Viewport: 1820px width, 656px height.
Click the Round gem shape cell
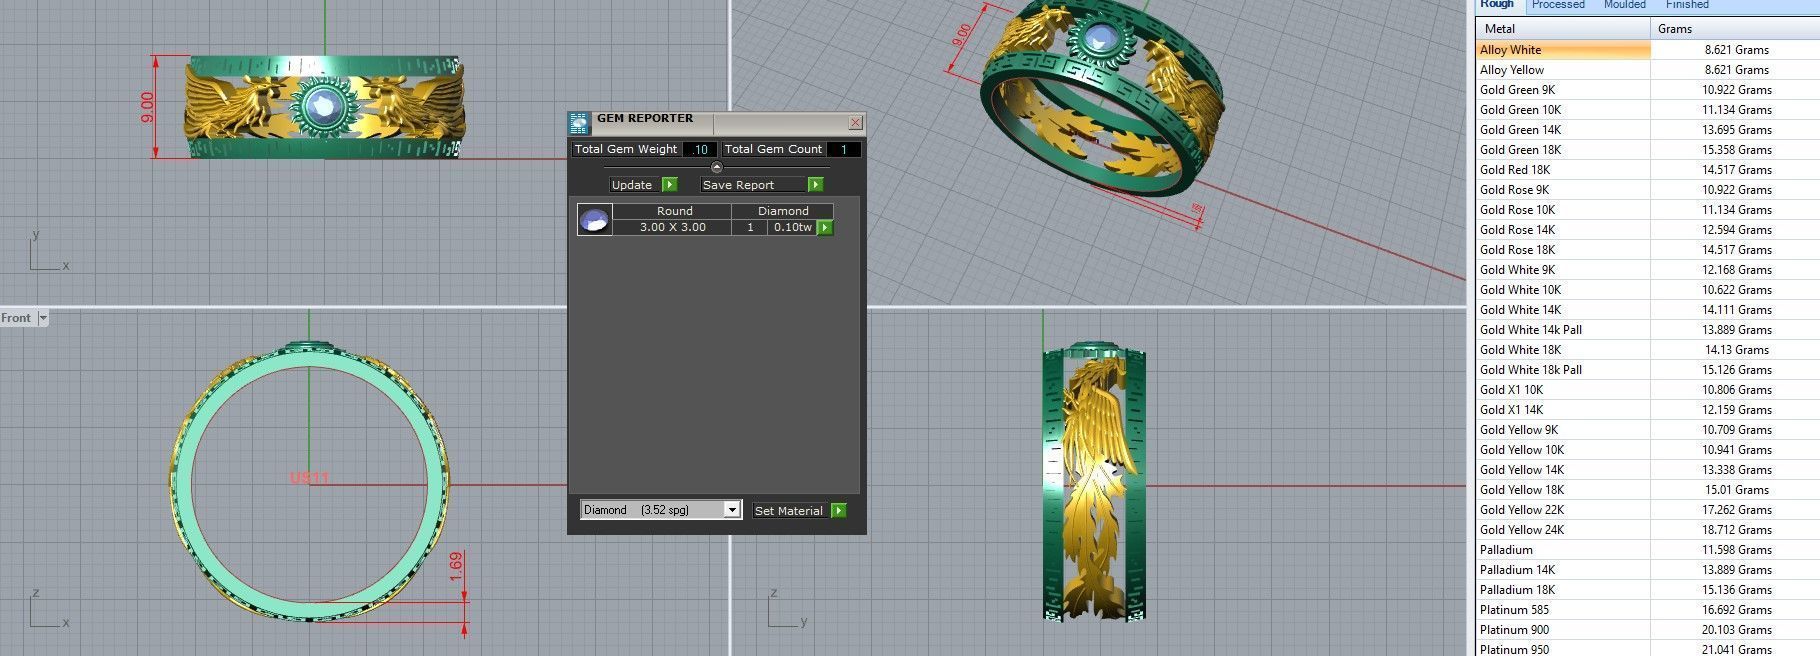[674, 211]
